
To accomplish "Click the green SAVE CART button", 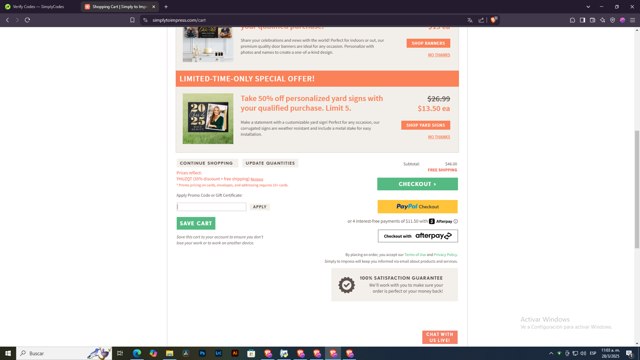I will [196, 223].
